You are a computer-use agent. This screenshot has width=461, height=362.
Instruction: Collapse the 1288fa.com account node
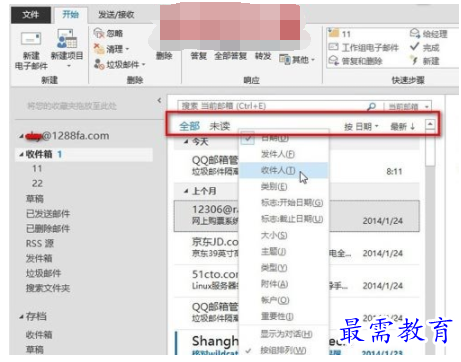click(x=21, y=136)
